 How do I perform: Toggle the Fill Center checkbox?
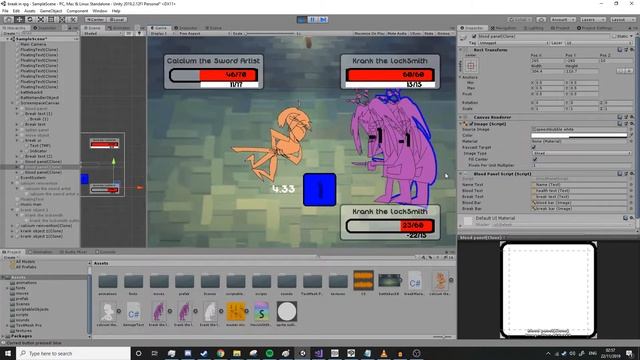(x=534, y=159)
